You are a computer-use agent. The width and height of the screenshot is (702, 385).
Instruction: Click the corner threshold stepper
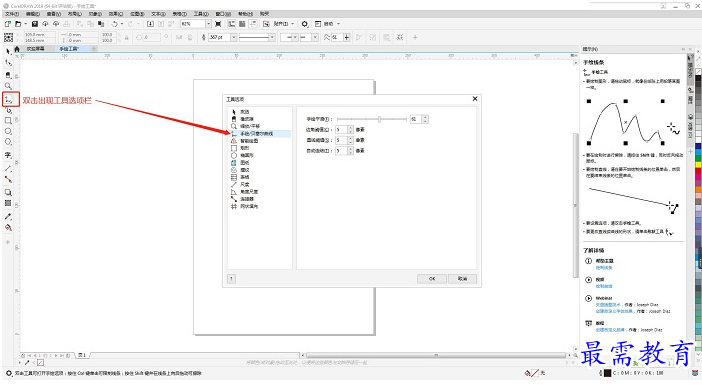[x=351, y=129]
